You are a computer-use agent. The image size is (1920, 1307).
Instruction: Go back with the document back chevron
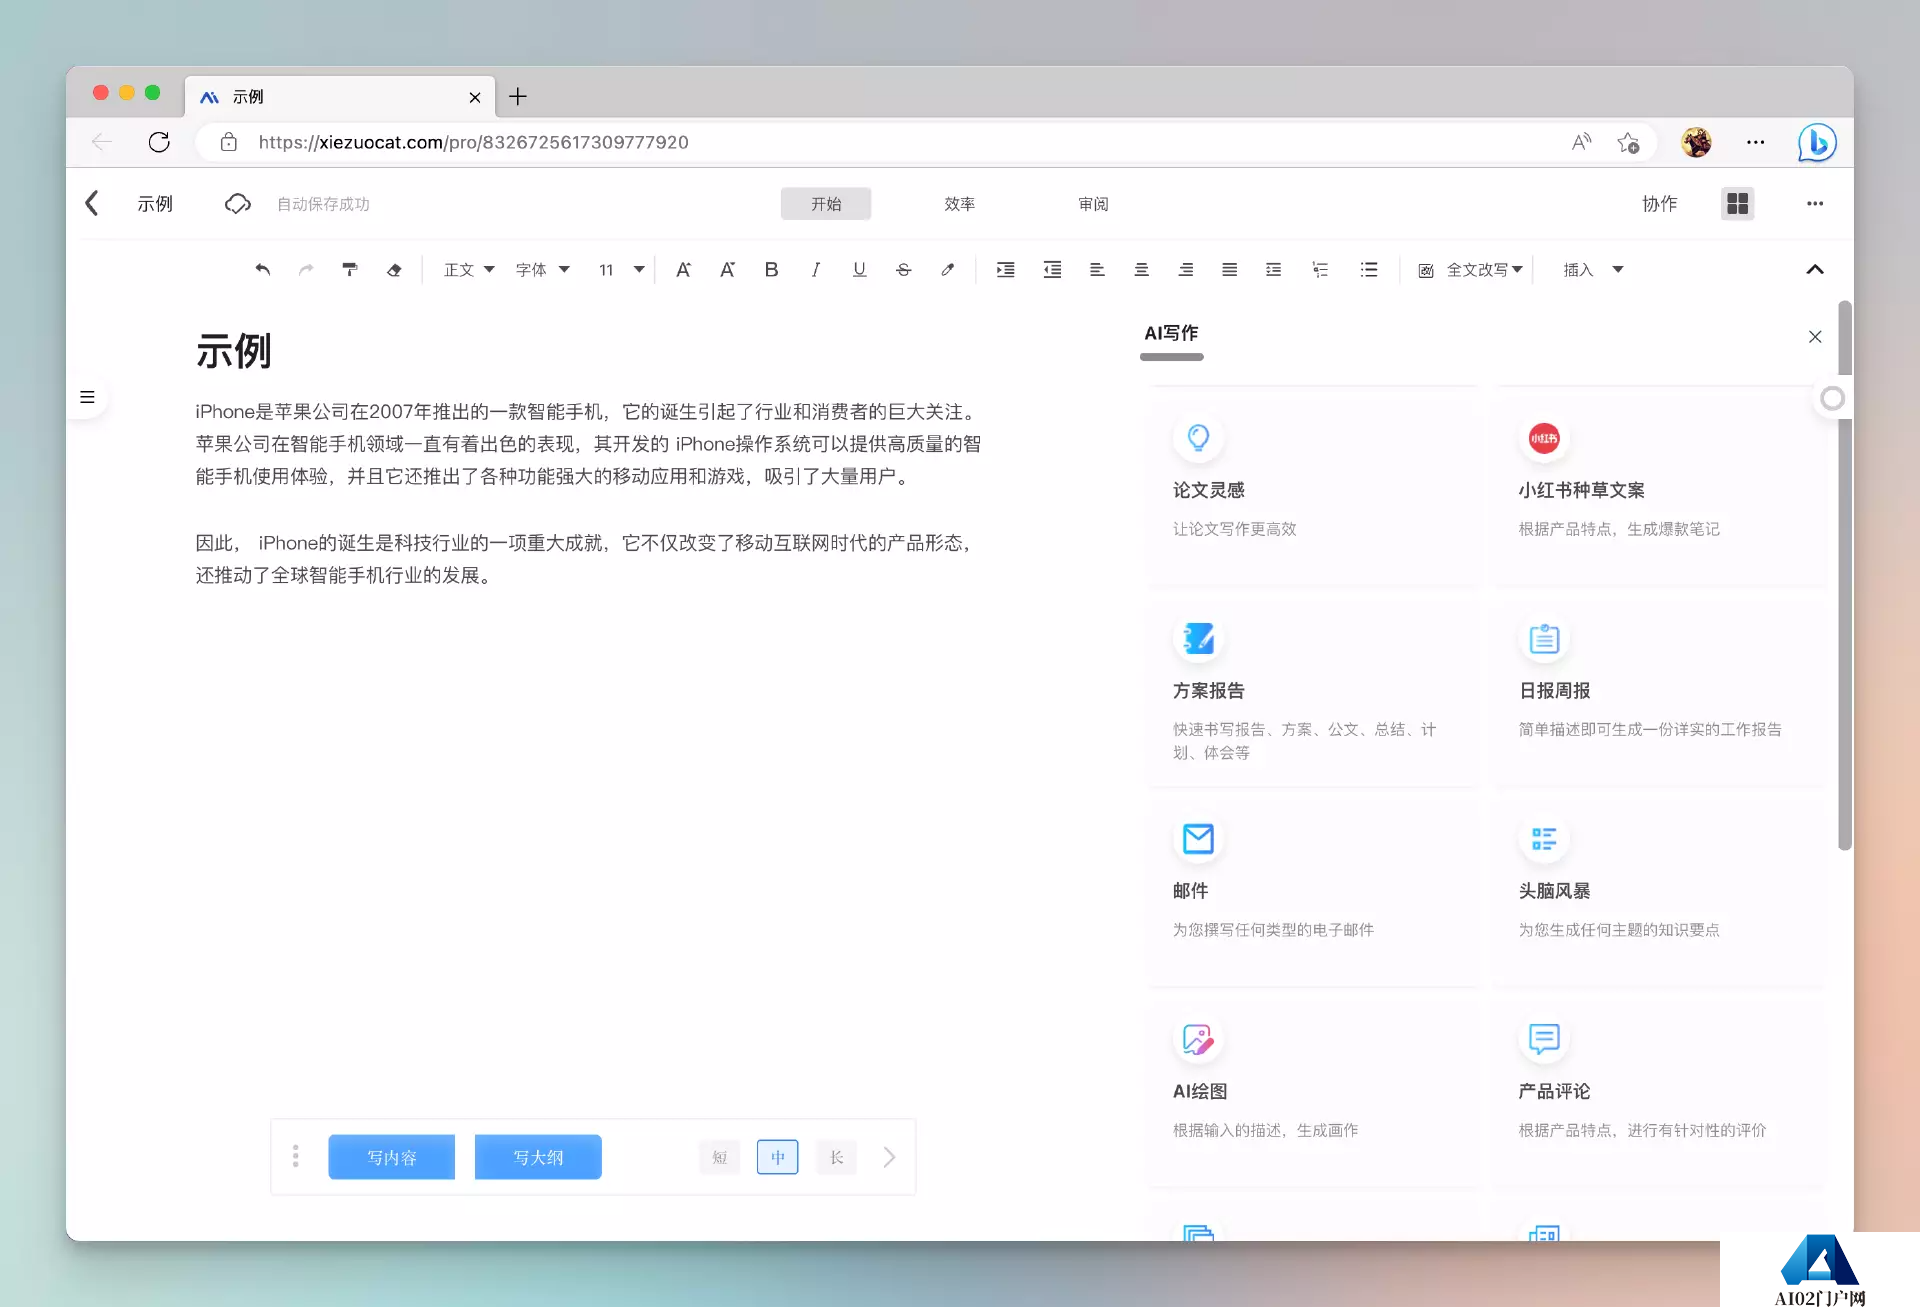pos(92,203)
